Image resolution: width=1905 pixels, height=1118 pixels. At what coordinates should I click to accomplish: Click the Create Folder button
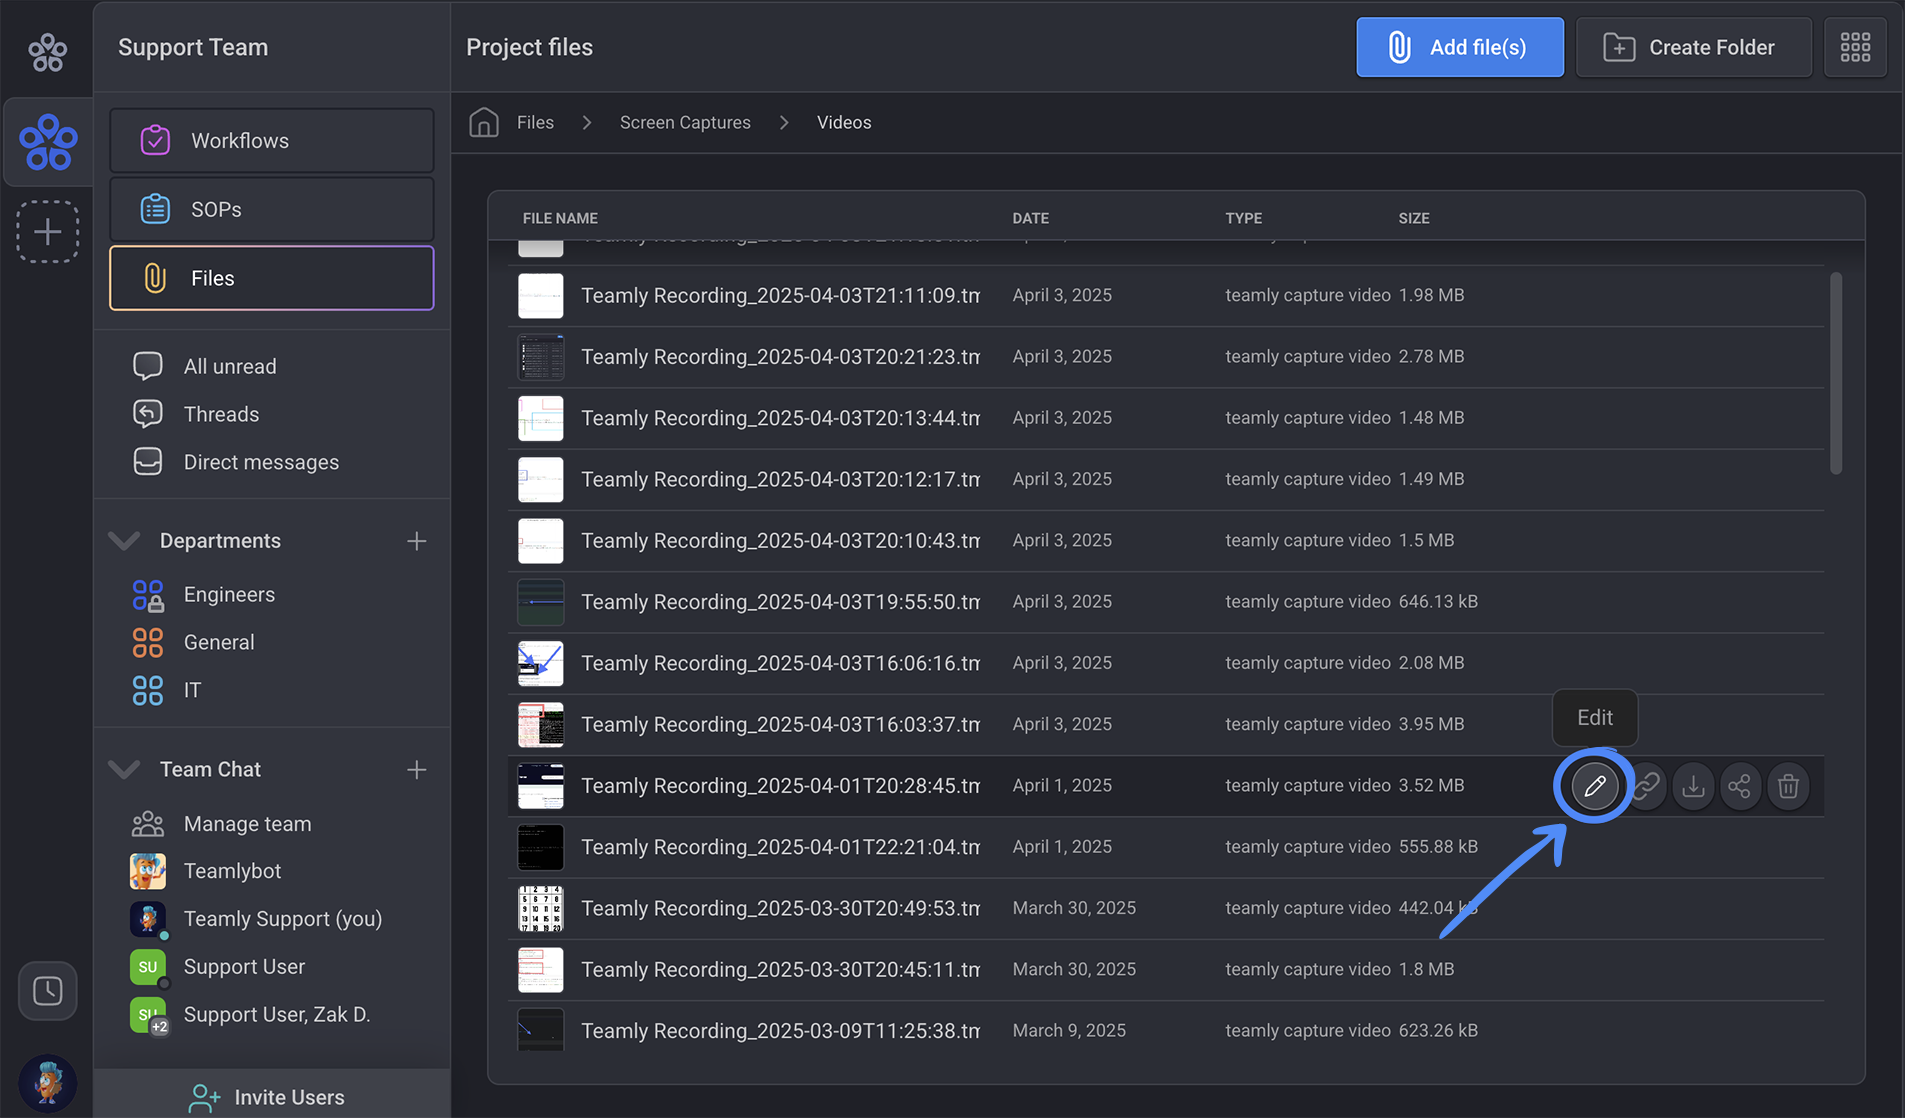[1694, 47]
